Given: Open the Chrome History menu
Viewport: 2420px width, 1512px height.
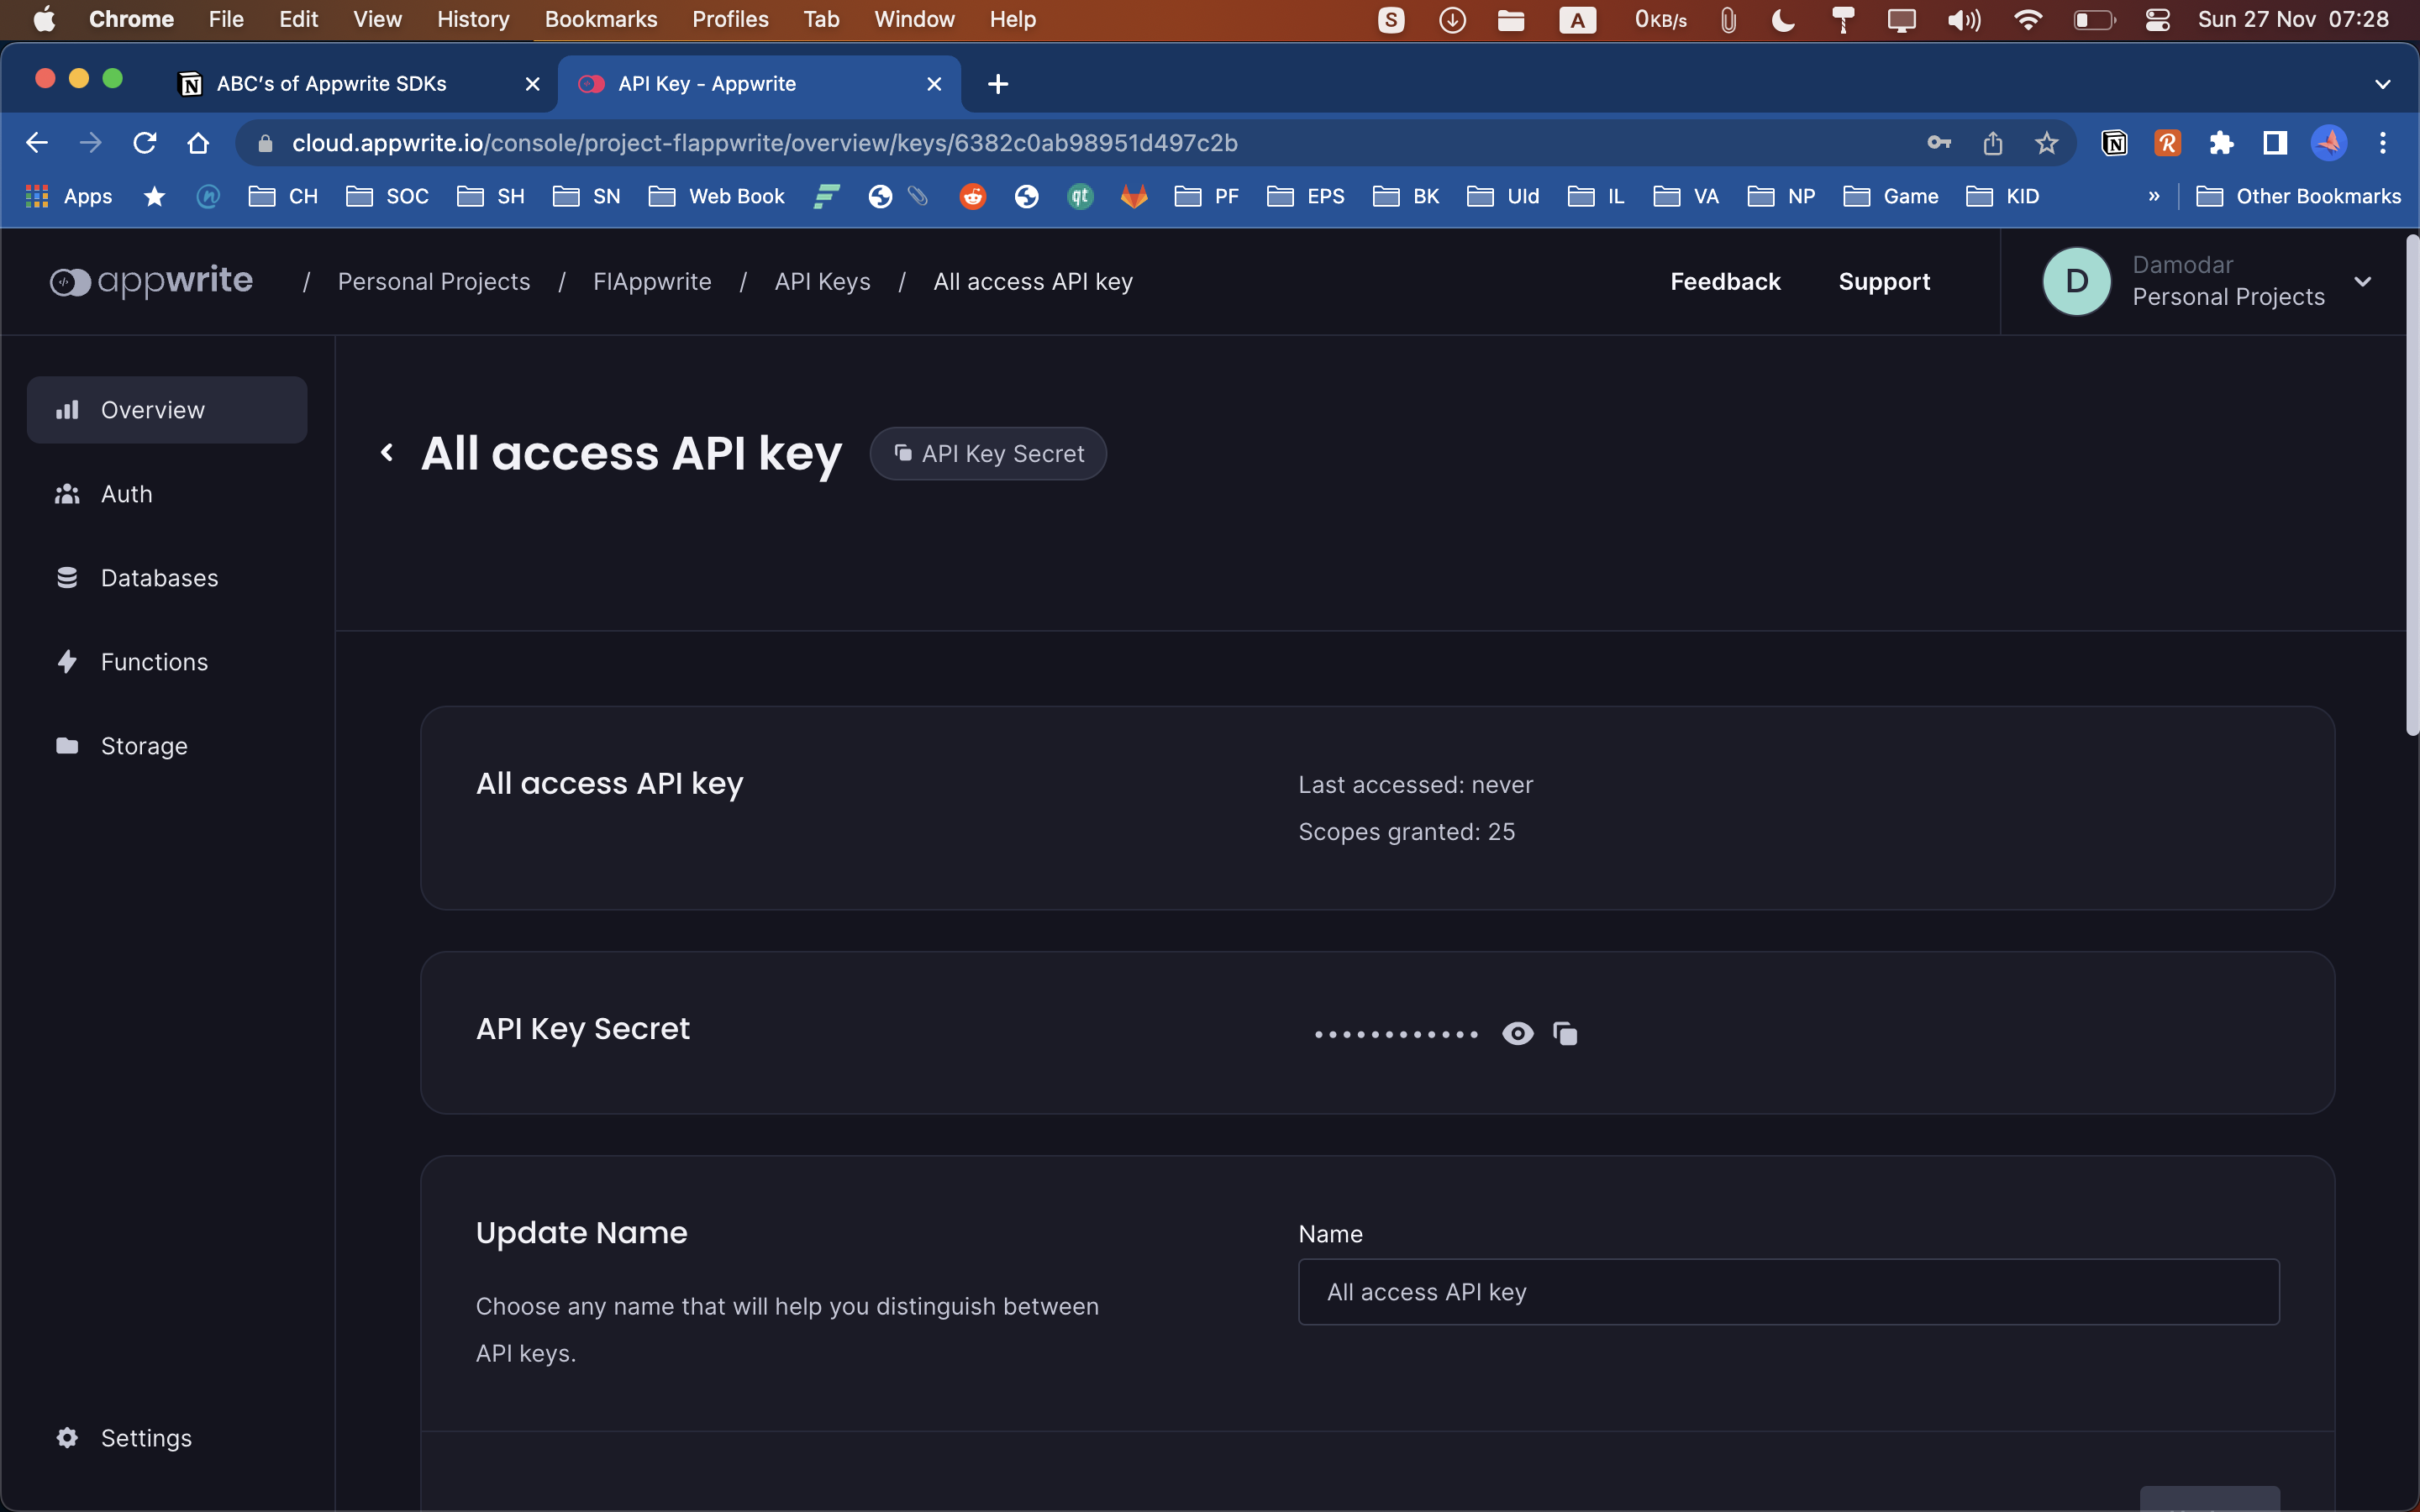Looking at the screenshot, I should point(473,19).
